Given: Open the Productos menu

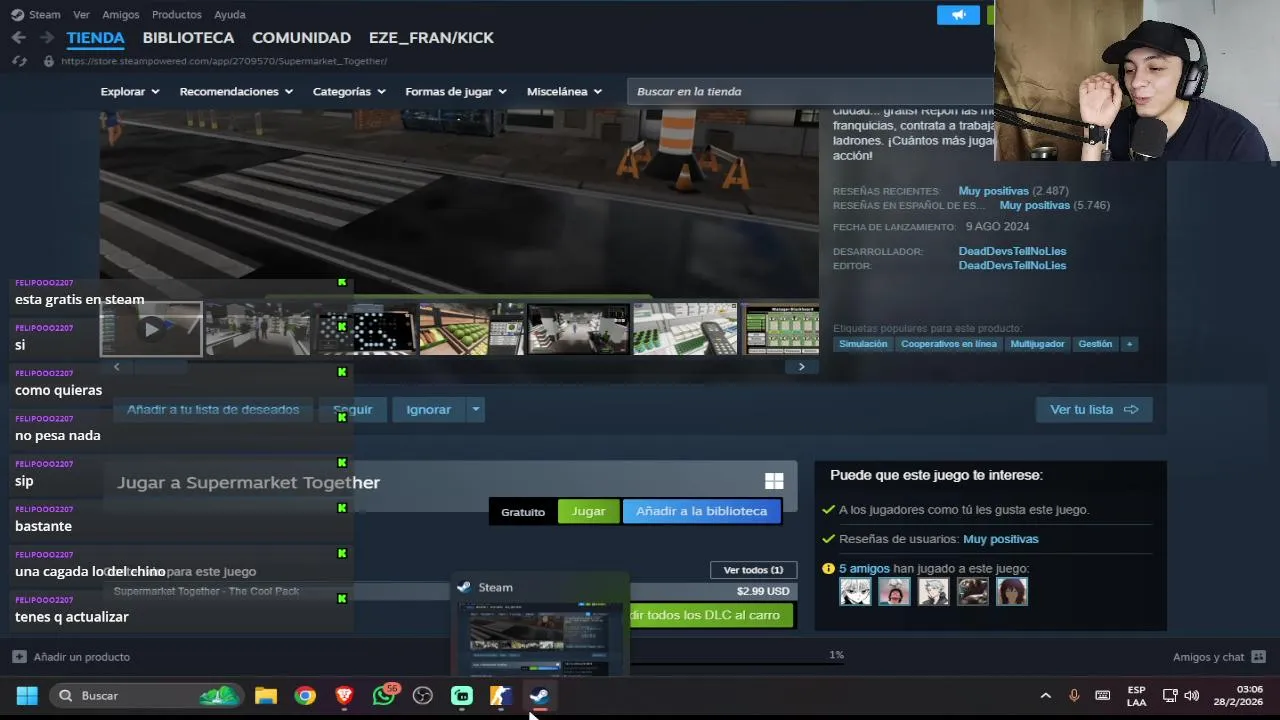Looking at the screenshot, I should (177, 15).
